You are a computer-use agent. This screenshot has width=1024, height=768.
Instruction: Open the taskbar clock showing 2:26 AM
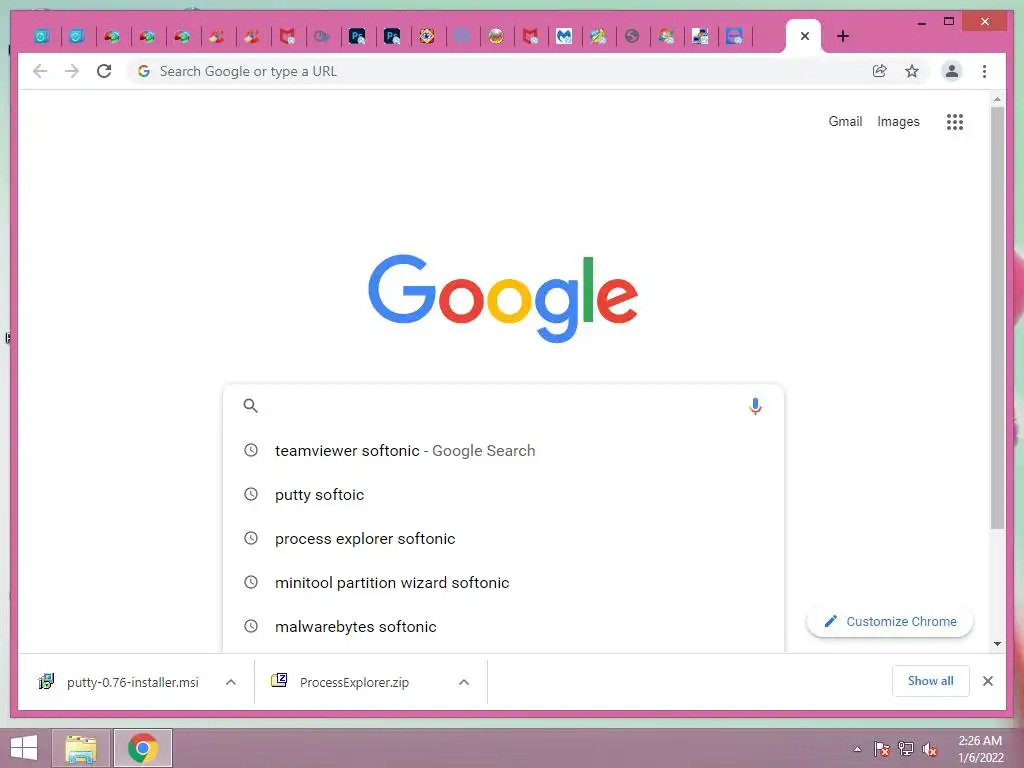click(x=980, y=749)
